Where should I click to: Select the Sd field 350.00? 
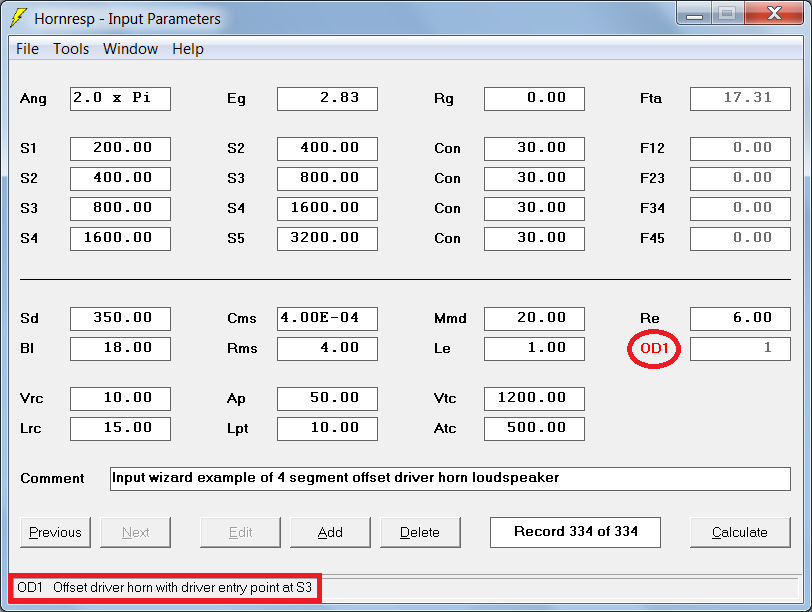click(120, 318)
